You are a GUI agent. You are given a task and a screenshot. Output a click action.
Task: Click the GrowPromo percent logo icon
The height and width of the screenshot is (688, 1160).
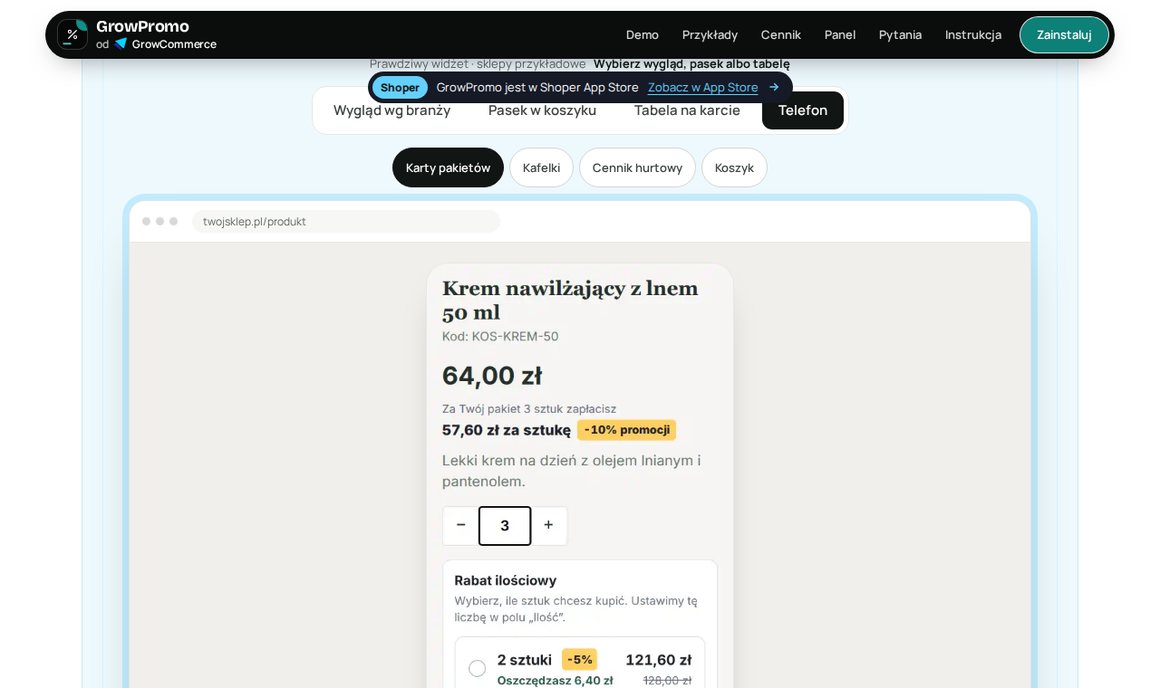click(72, 35)
